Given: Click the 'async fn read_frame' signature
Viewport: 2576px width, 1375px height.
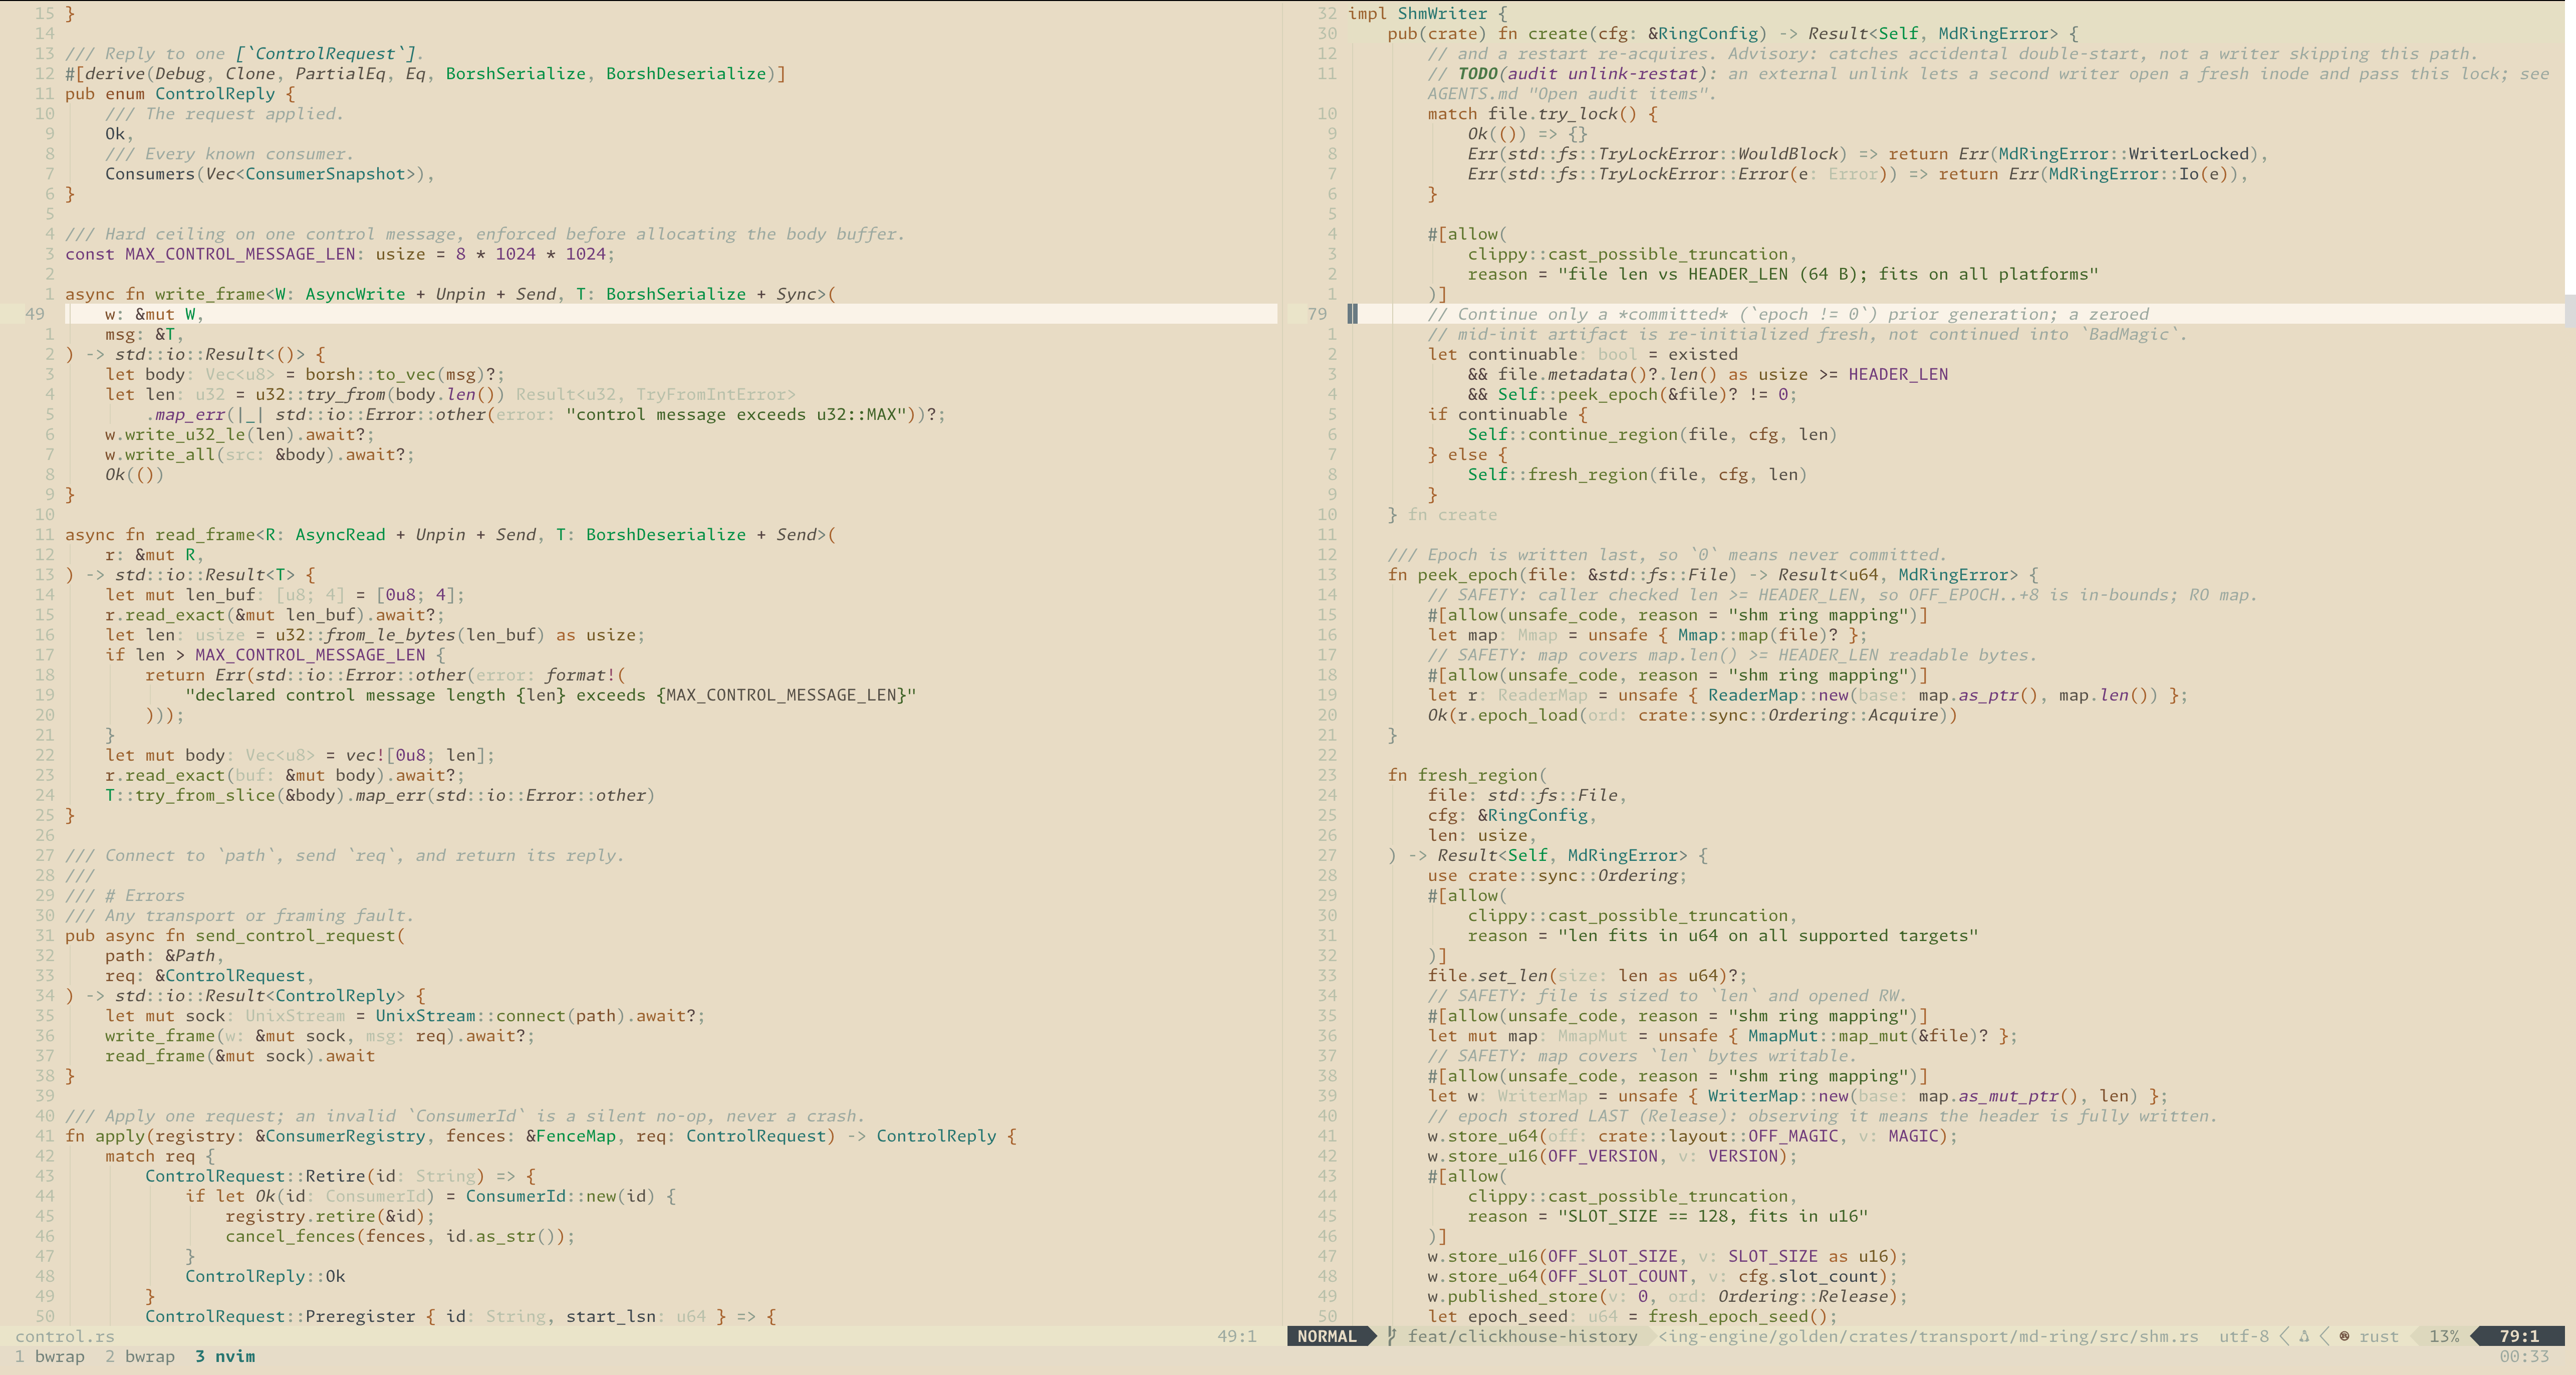Looking at the screenshot, I should pos(450,535).
